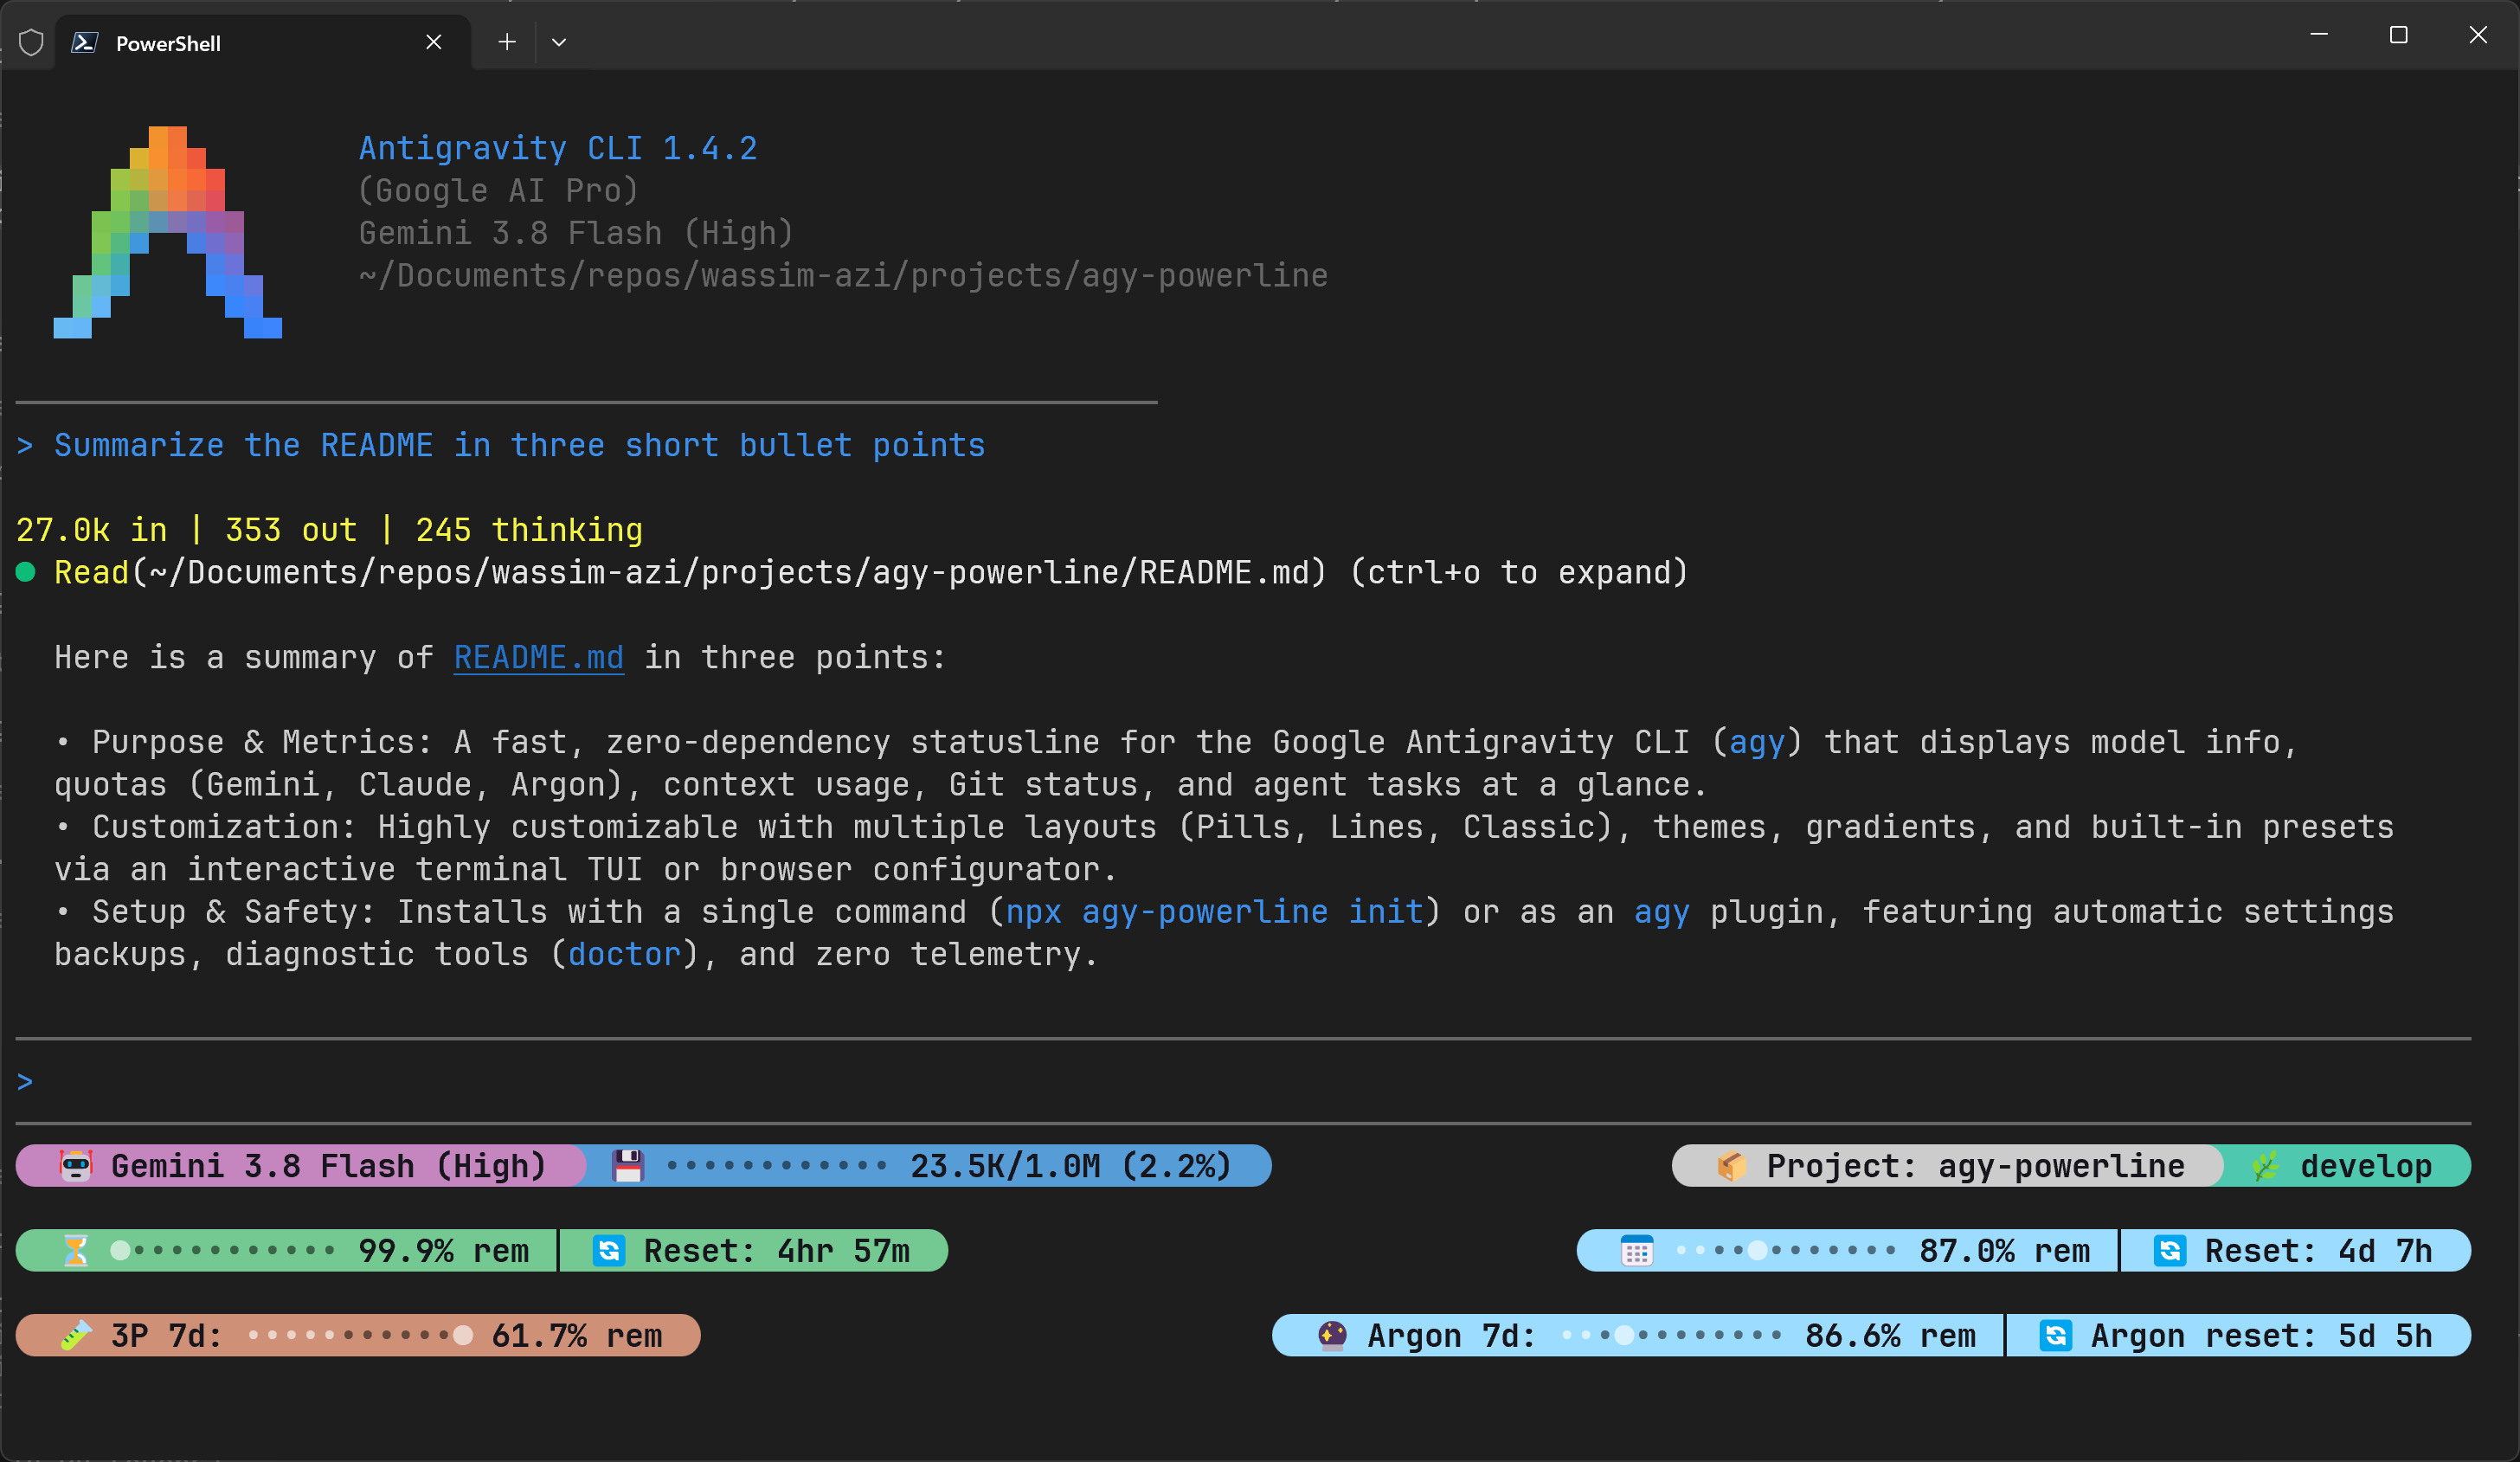Close the PowerShell tab
Image resolution: width=2520 pixels, height=1462 pixels.
click(434, 42)
